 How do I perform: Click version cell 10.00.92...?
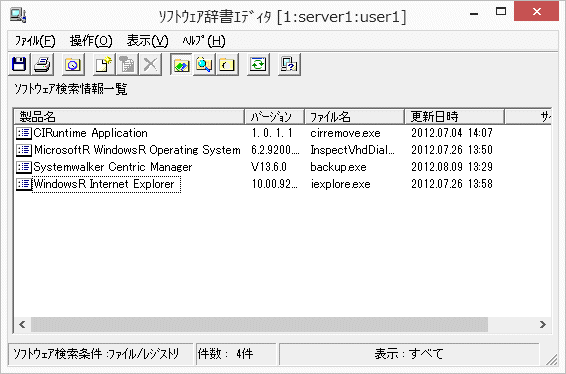coord(275,184)
